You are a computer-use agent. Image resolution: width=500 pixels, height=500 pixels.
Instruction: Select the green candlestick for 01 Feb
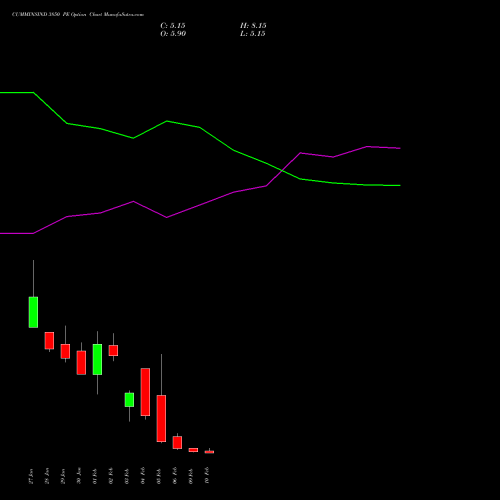[x=97, y=359]
